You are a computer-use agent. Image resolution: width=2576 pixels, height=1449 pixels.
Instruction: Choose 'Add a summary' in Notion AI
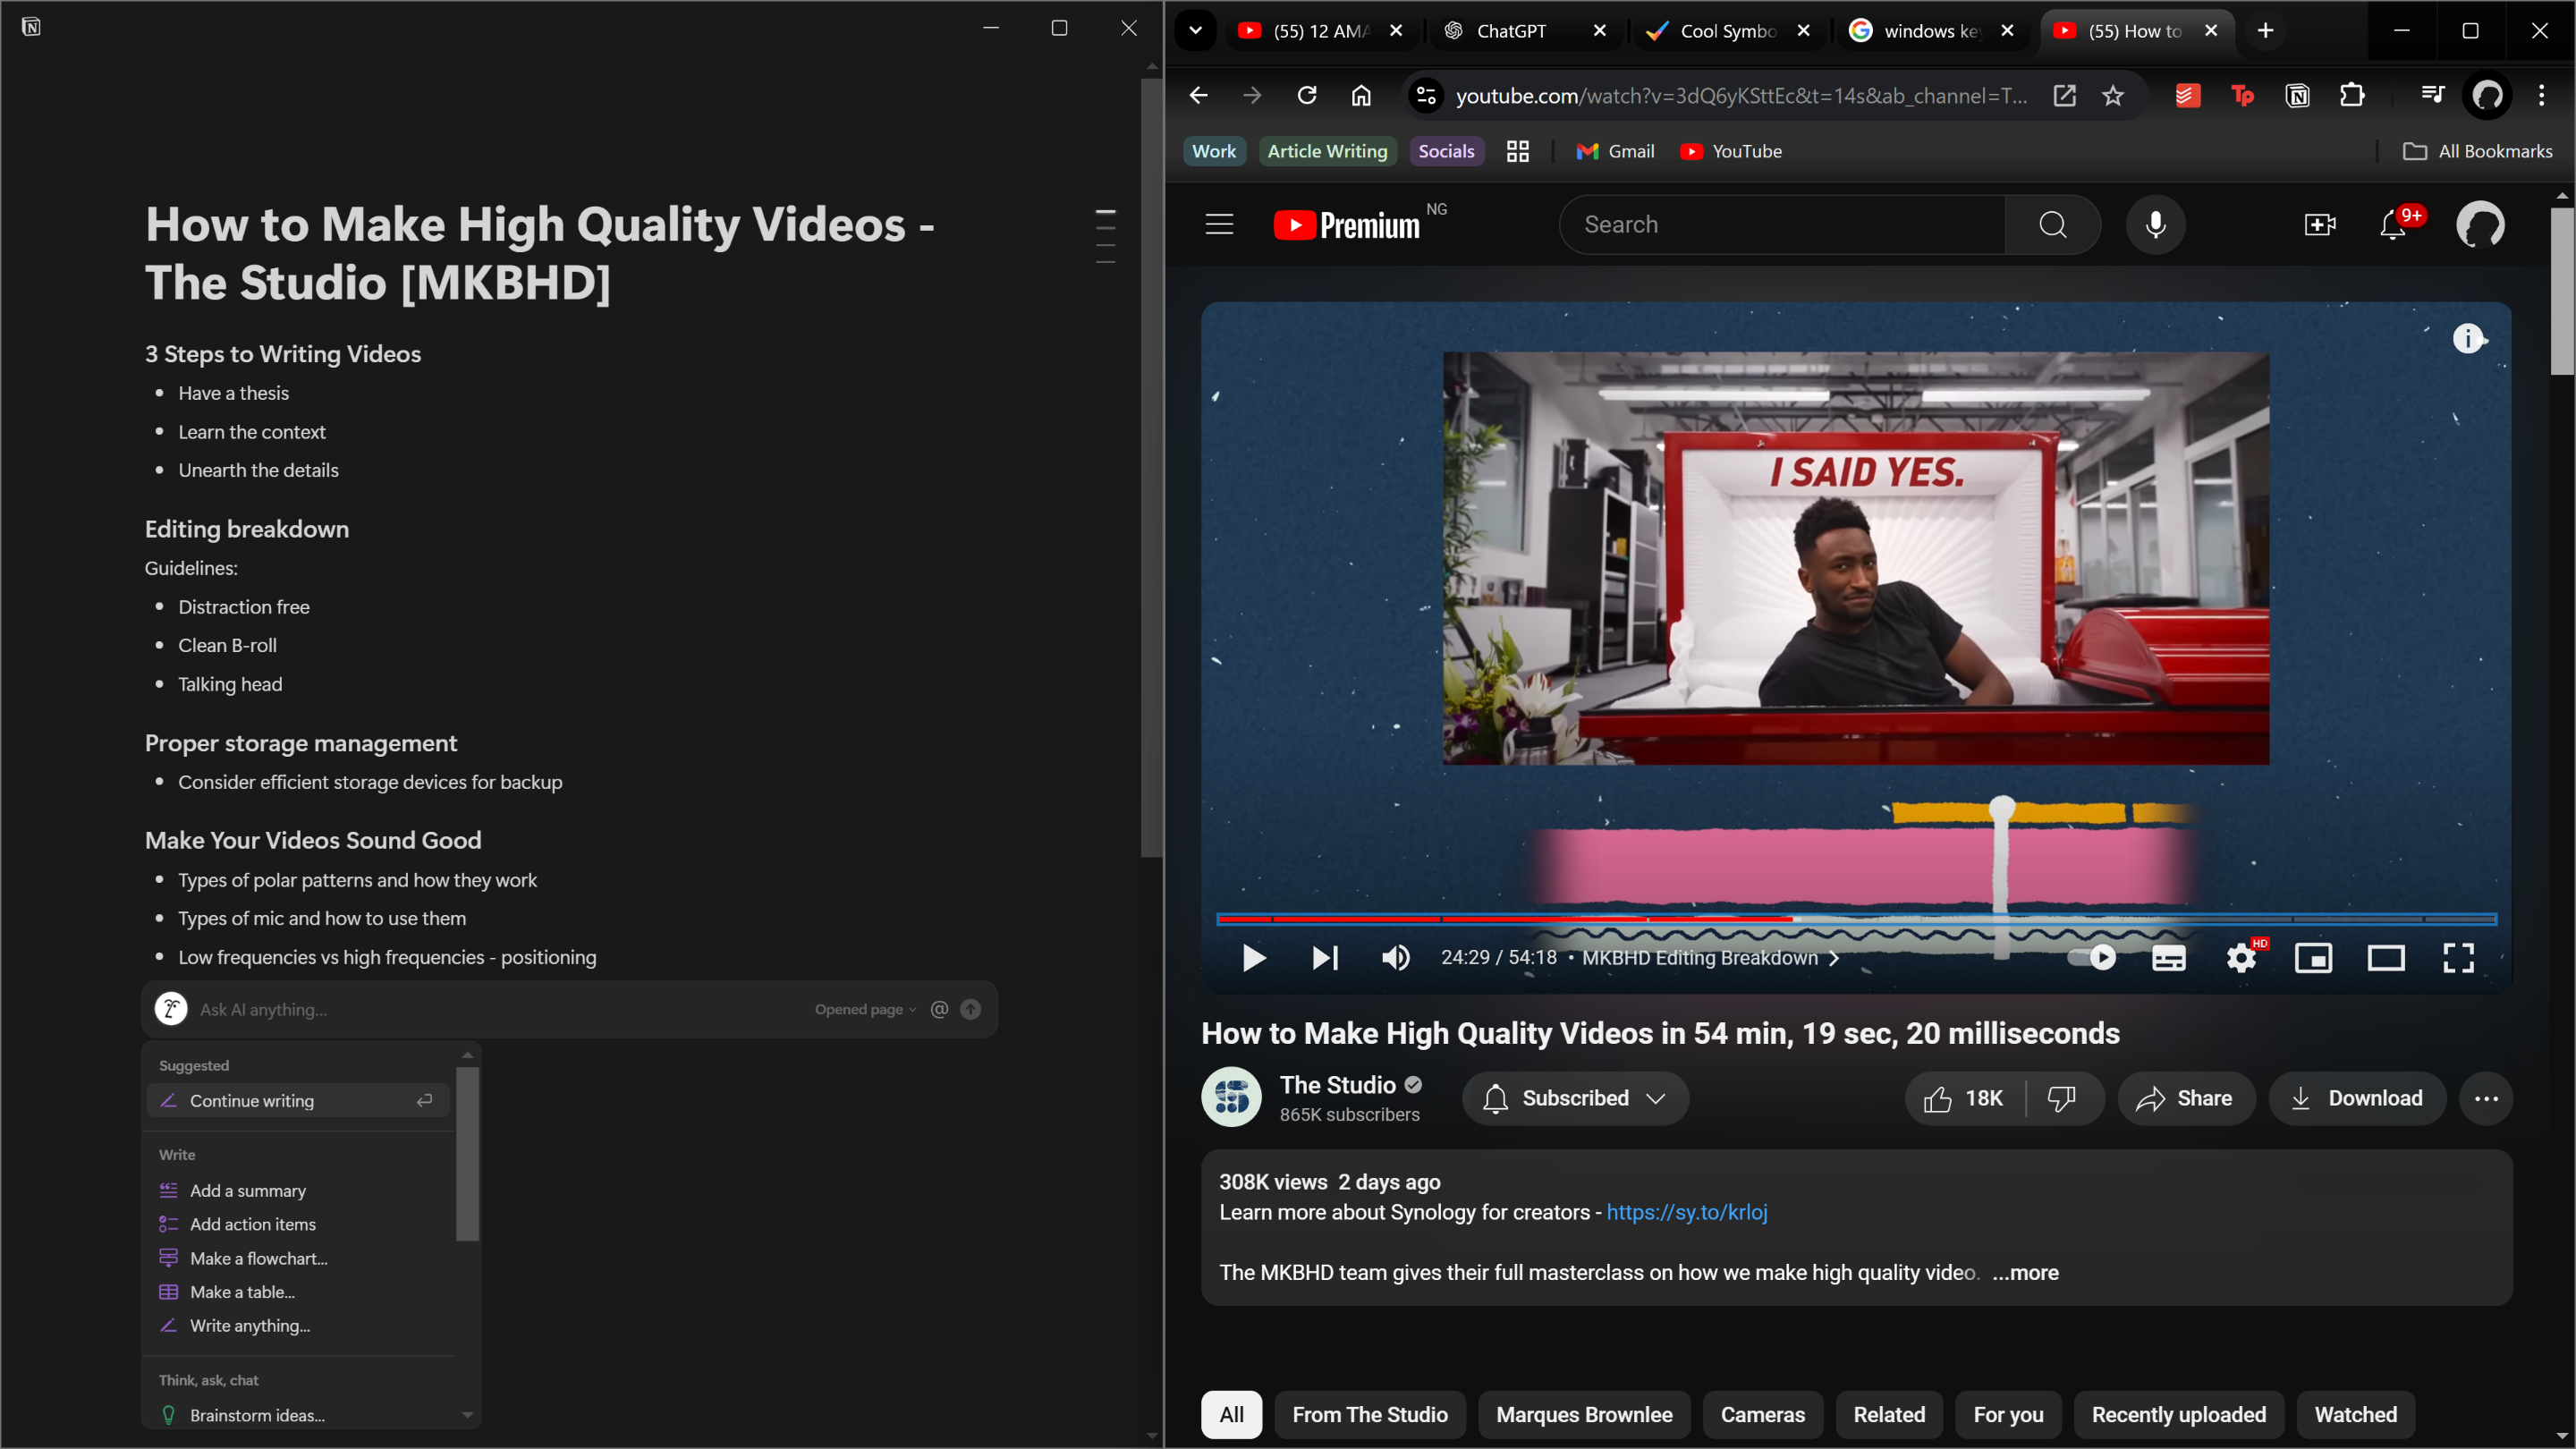tap(298, 1191)
